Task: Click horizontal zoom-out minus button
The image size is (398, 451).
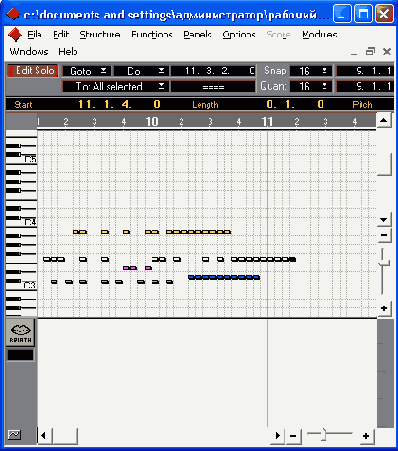Action: point(293,436)
